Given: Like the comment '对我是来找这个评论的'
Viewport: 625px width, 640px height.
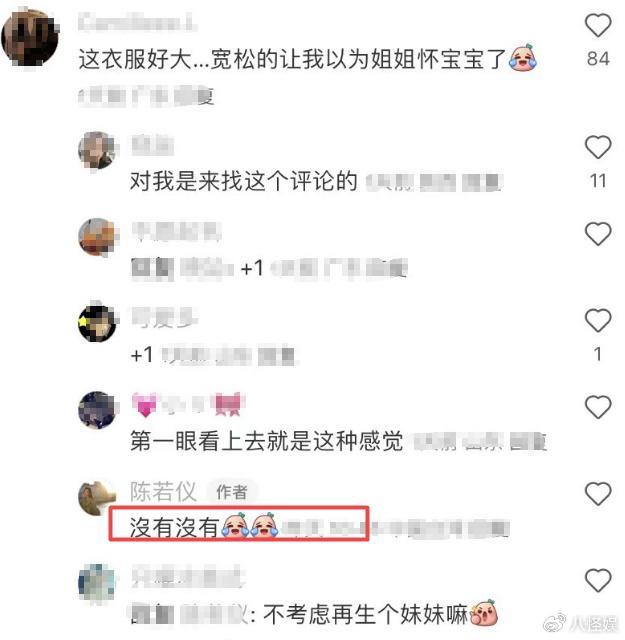Looking at the screenshot, I should pyautogui.click(x=598, y=147).
